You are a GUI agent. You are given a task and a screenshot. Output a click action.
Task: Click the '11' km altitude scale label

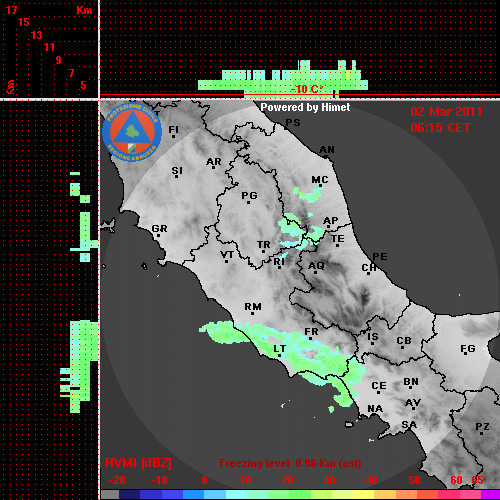(x=49, y=47)
